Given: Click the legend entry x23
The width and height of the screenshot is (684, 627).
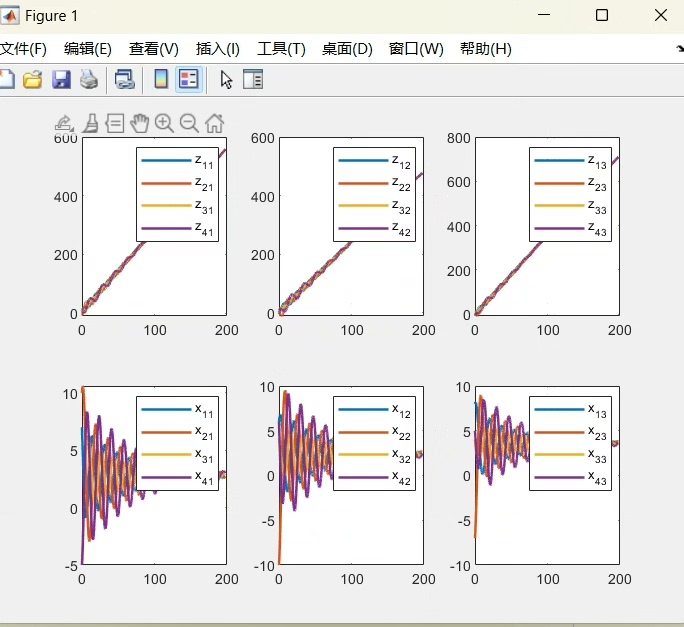Looking at the screenshot, I should pyautogui.click(x=597, y=433).
